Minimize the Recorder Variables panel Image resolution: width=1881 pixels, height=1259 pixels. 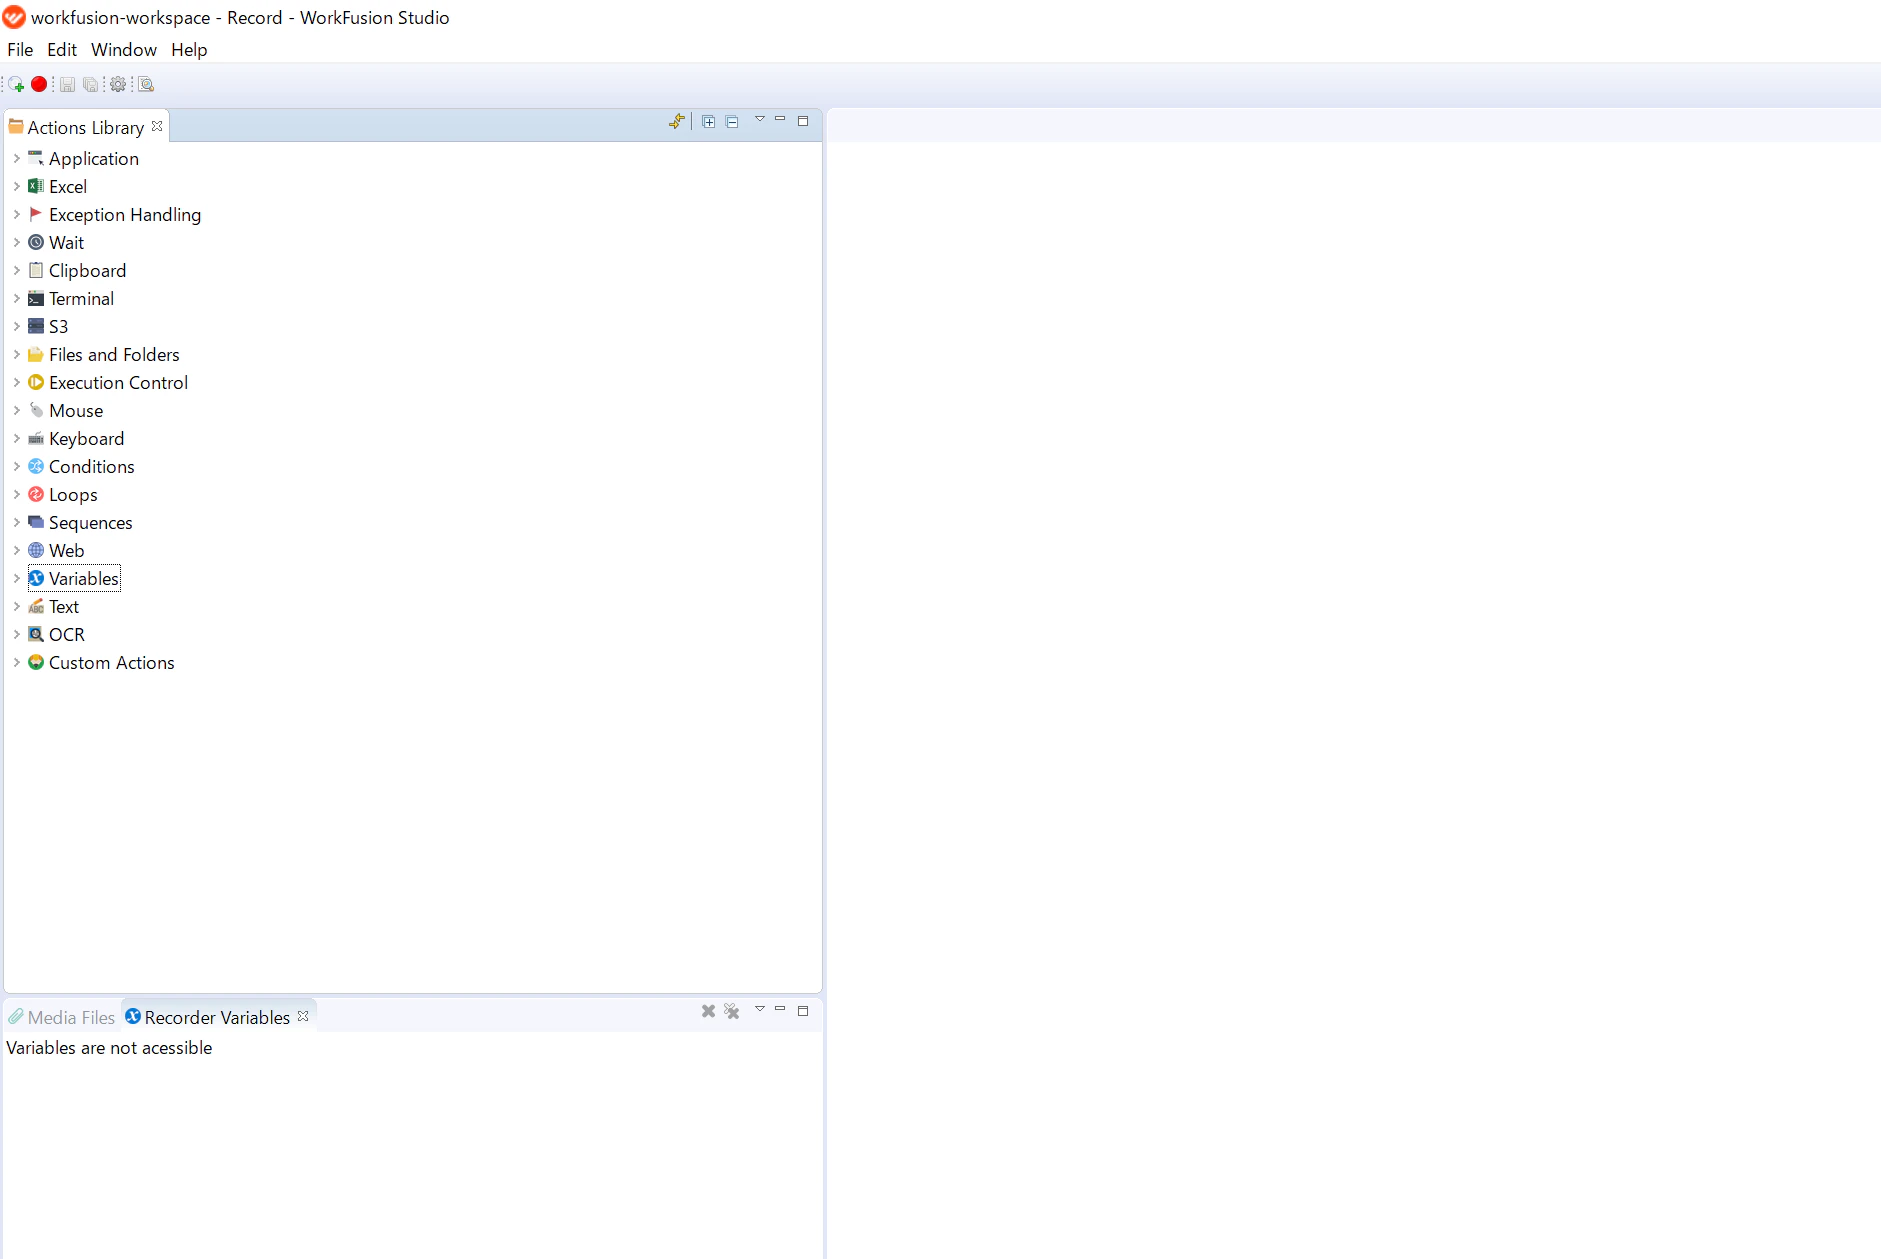click(780, 1010)
